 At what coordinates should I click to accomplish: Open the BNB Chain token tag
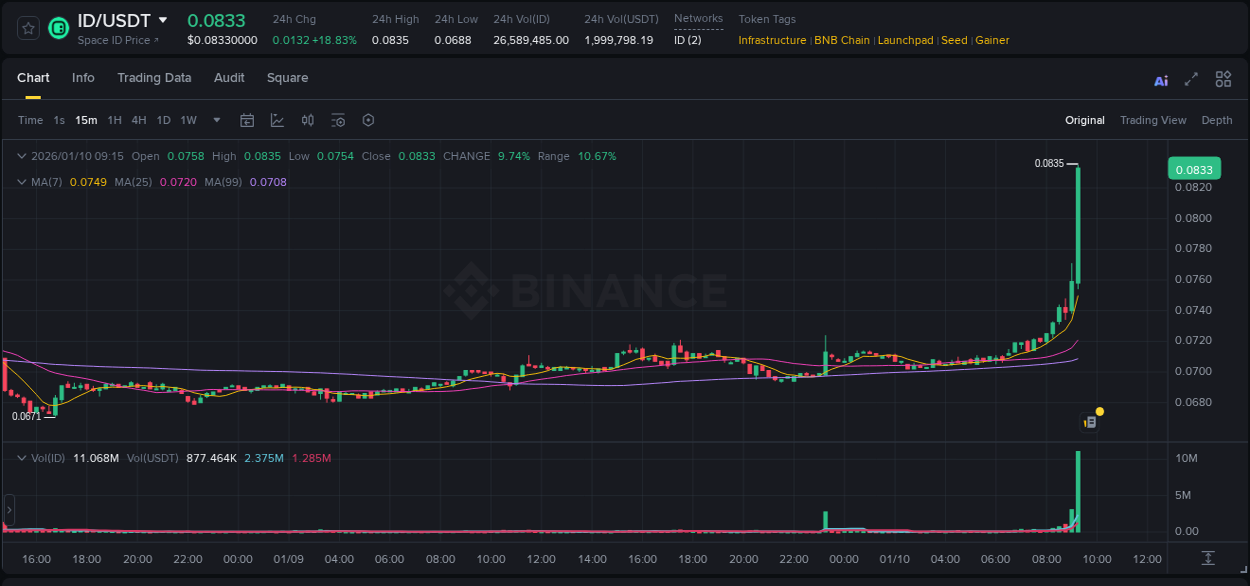point(842,40)
